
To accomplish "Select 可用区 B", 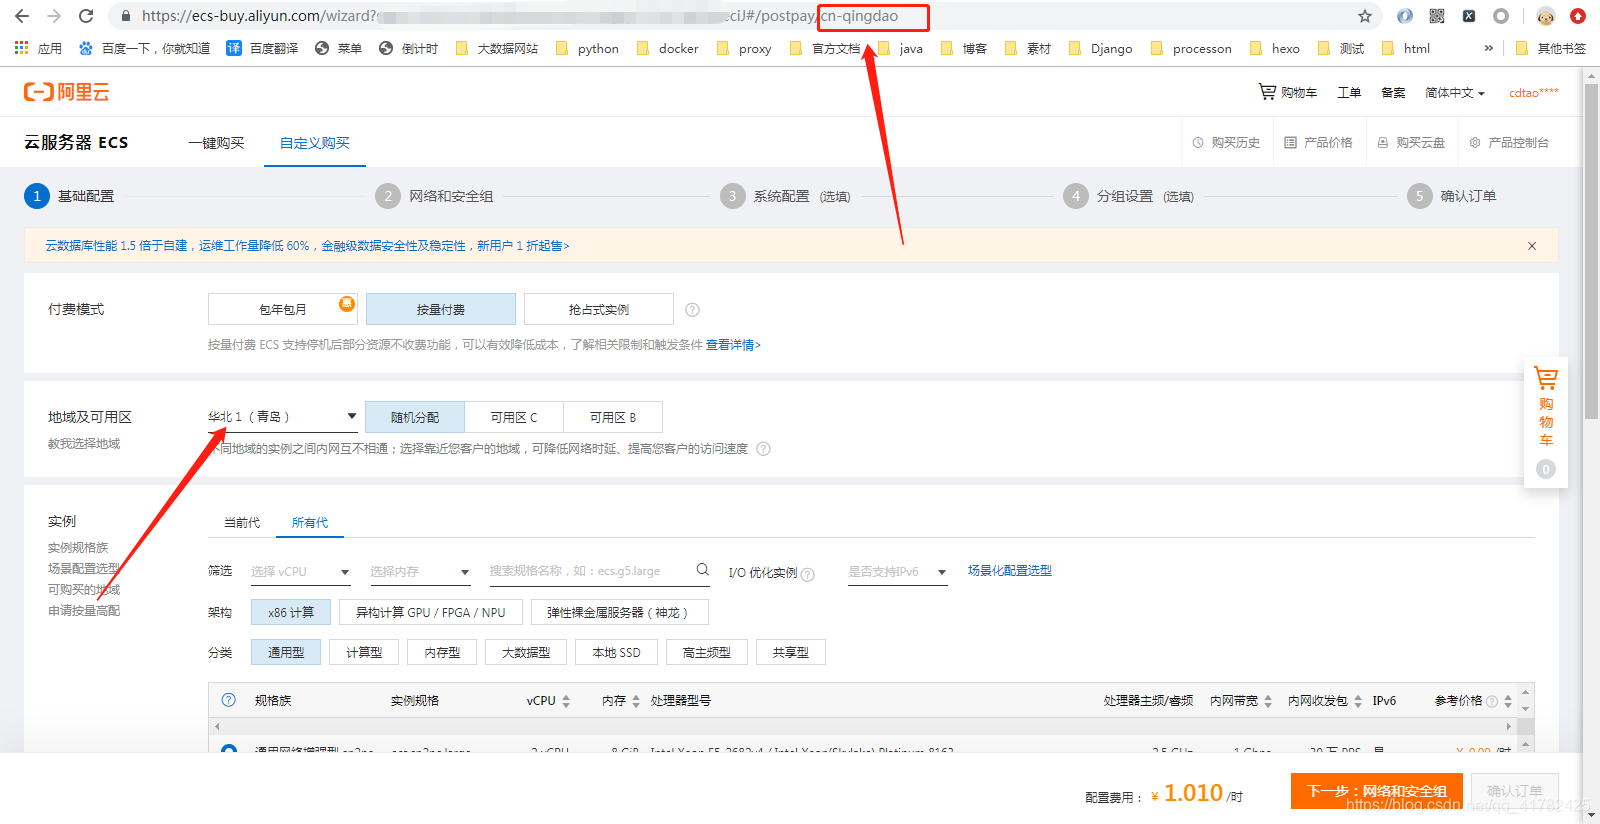I will [x=613, y=417].
